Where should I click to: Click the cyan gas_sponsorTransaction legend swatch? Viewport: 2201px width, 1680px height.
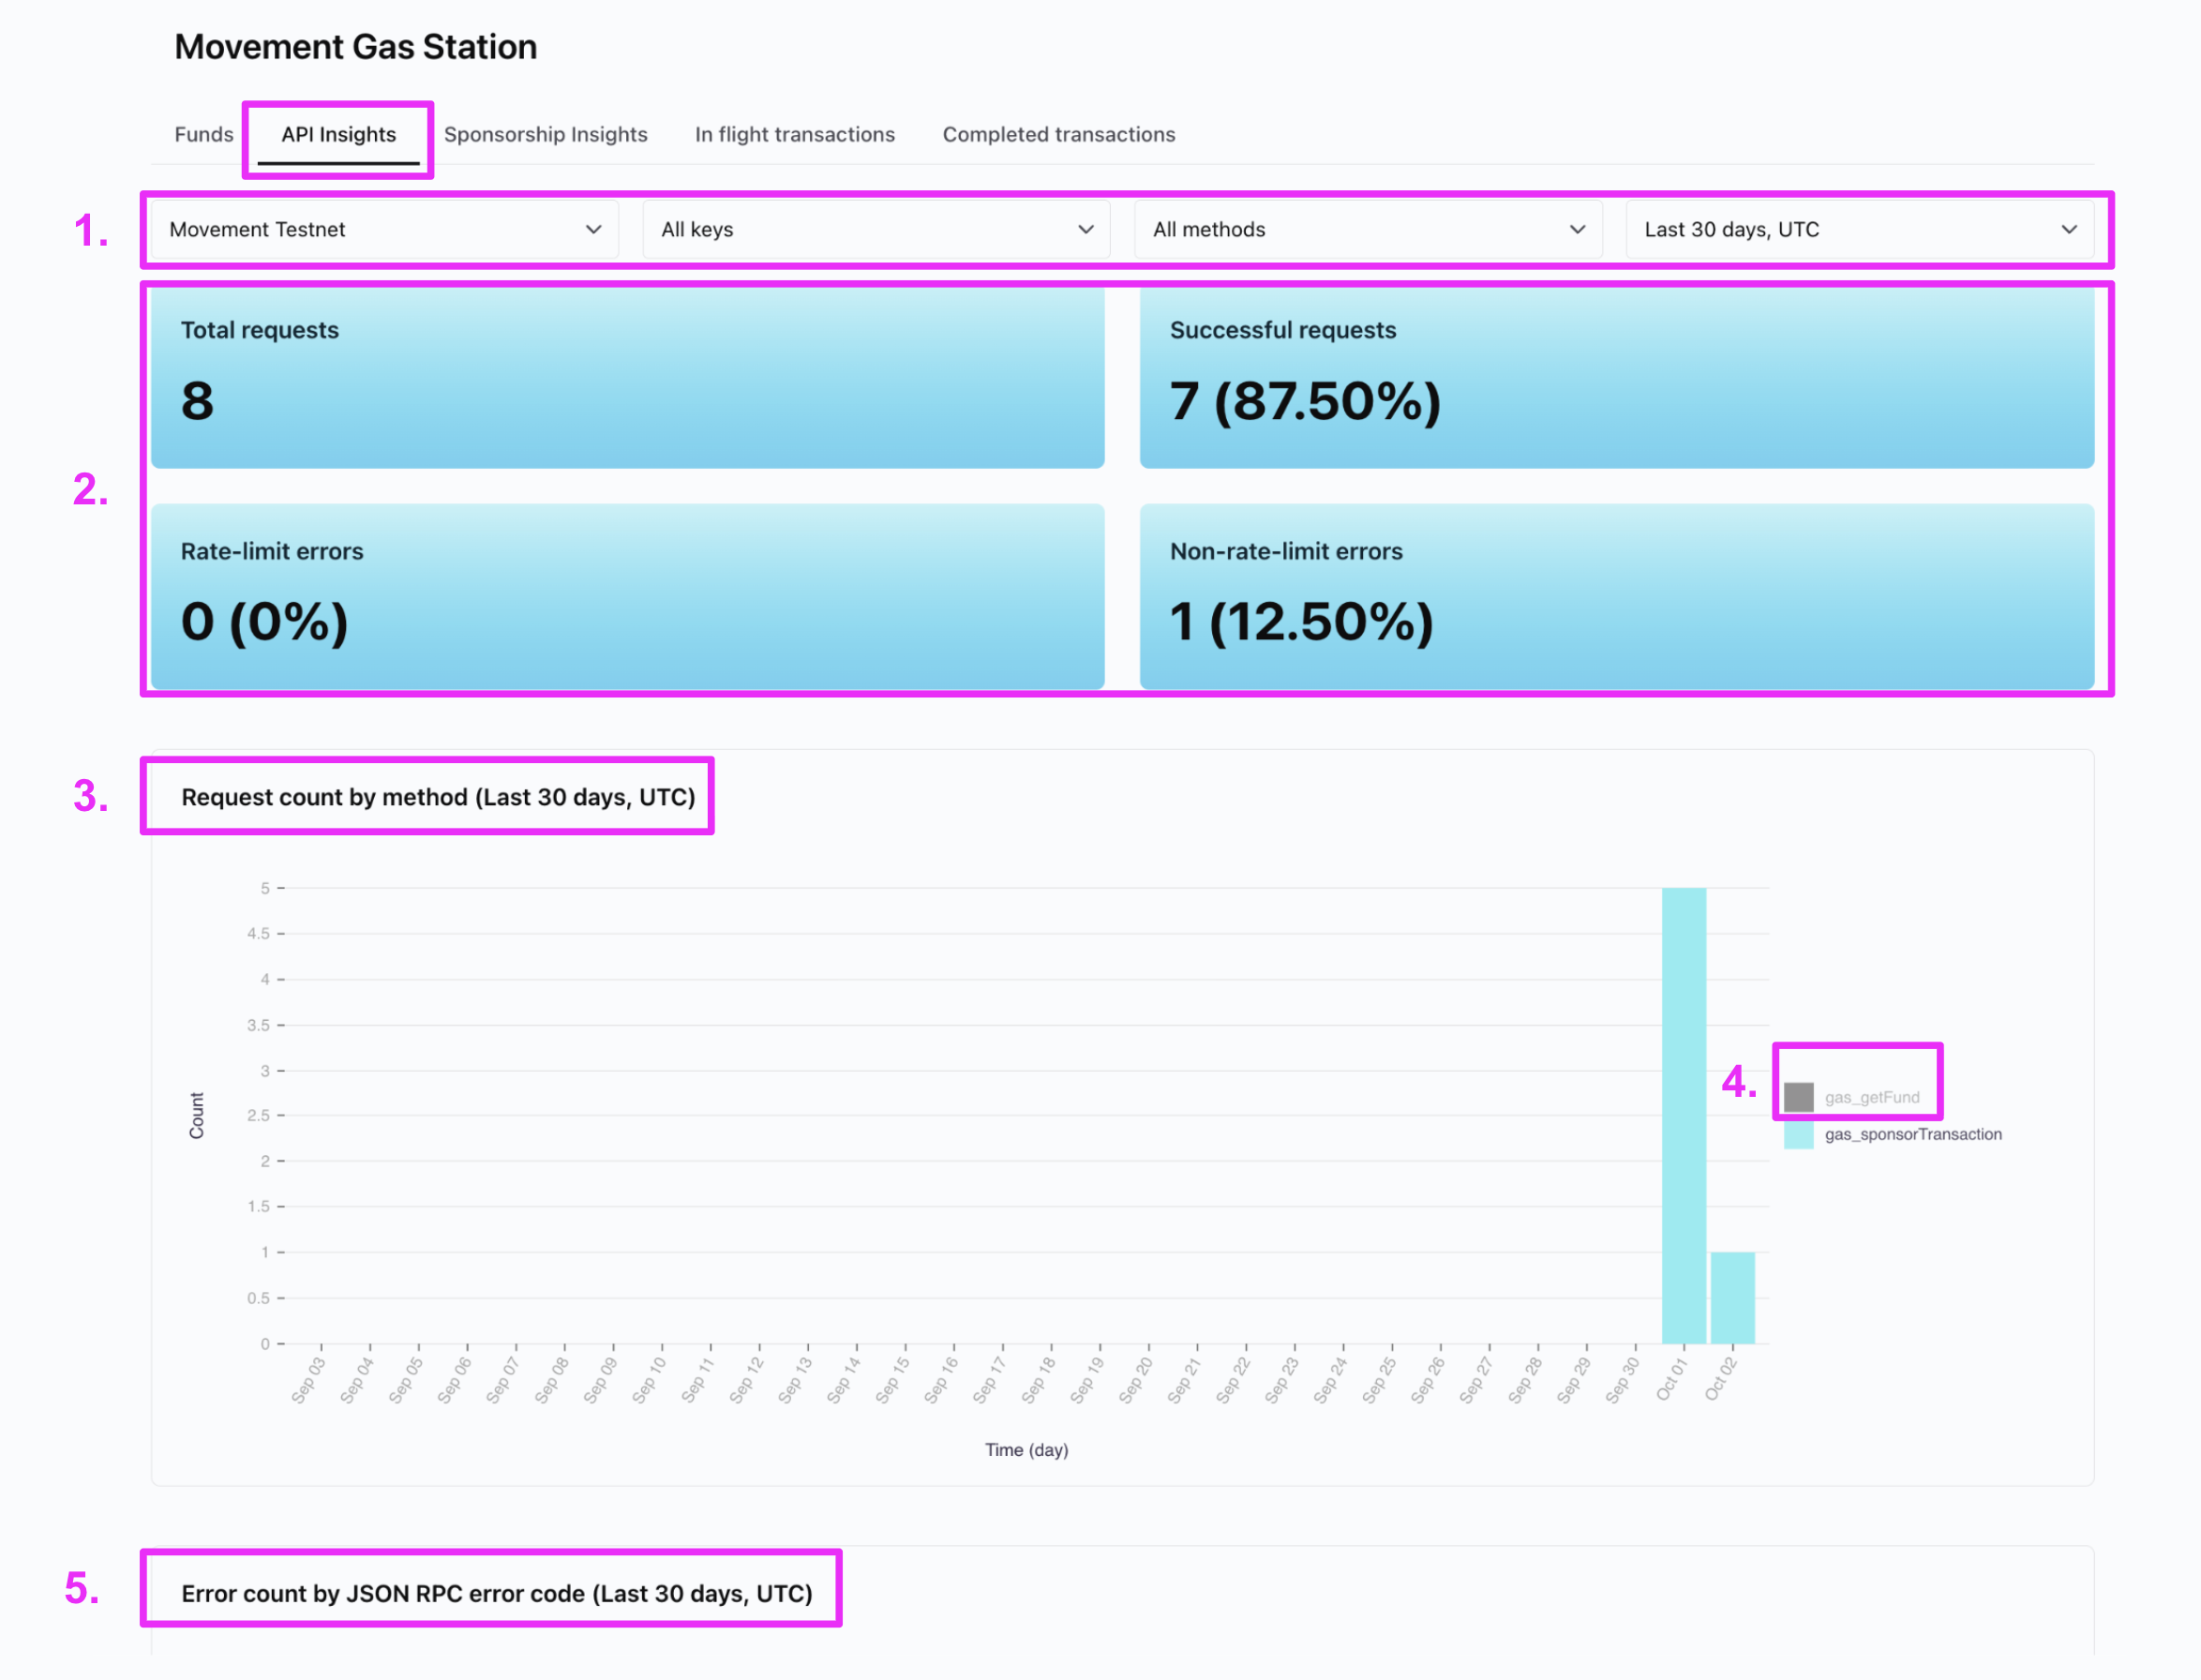[x=1798, y=1134]
